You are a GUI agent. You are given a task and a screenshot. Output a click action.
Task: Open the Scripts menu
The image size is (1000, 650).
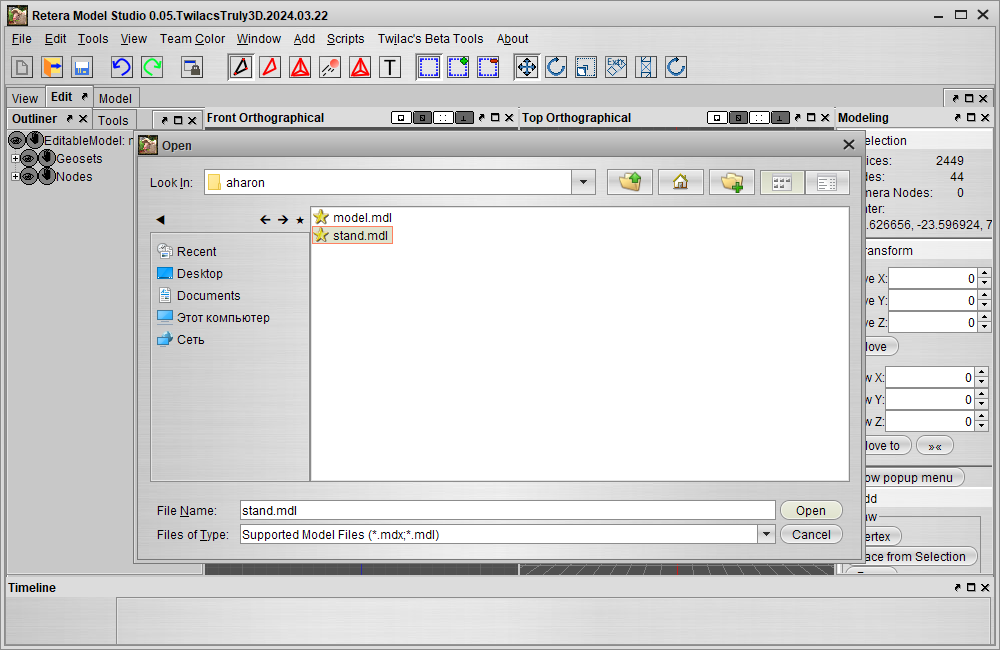tap(346, 39)
